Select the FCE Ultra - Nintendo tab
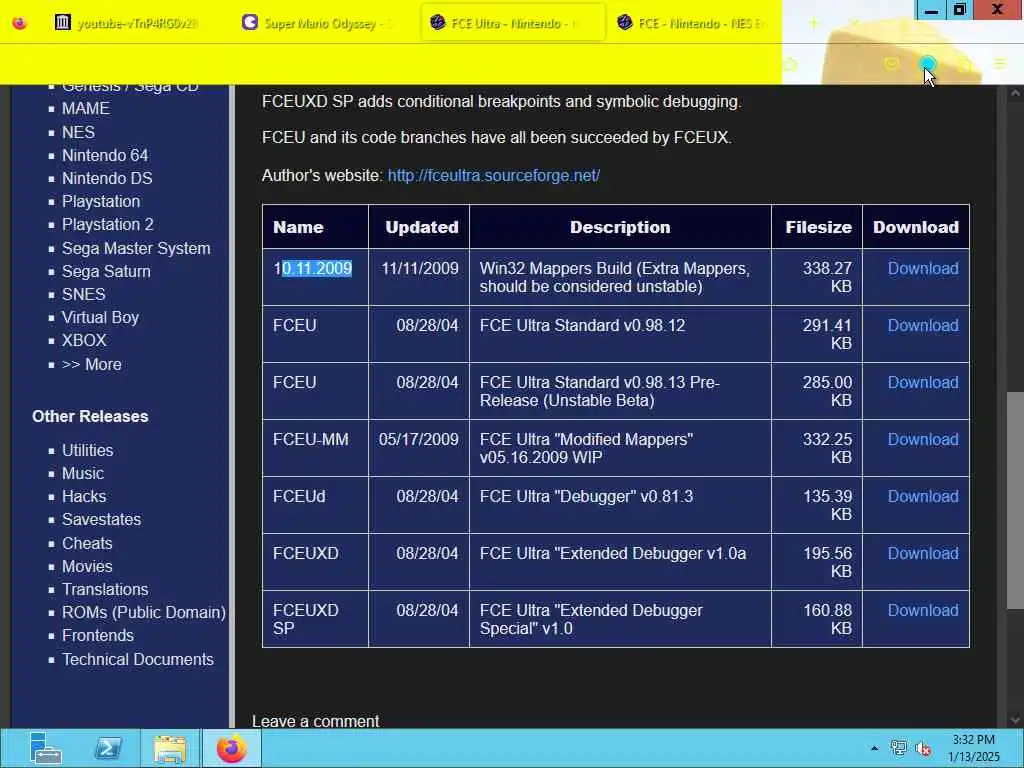Image resolution: width=1024 pixels, height=768 pixels. (x=513, y=24)
